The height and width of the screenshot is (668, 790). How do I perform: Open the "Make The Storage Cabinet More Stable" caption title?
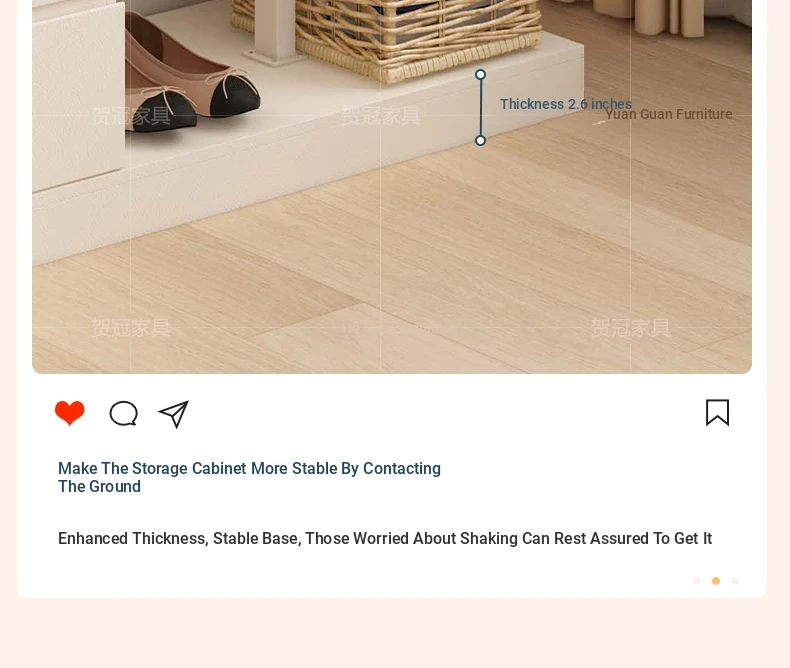(249, 477)
